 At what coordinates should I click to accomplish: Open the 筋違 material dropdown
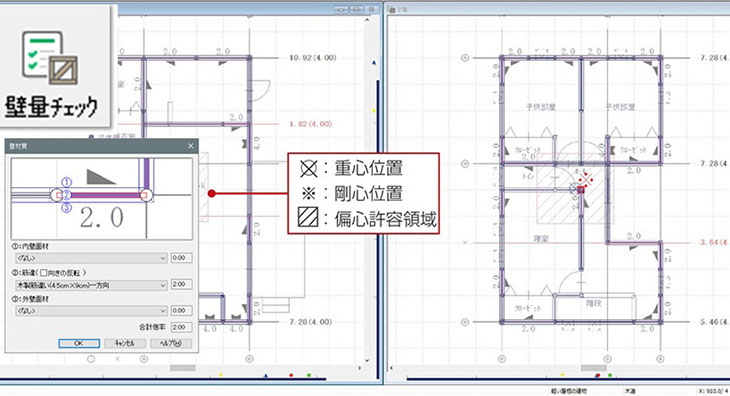(91, 285)
